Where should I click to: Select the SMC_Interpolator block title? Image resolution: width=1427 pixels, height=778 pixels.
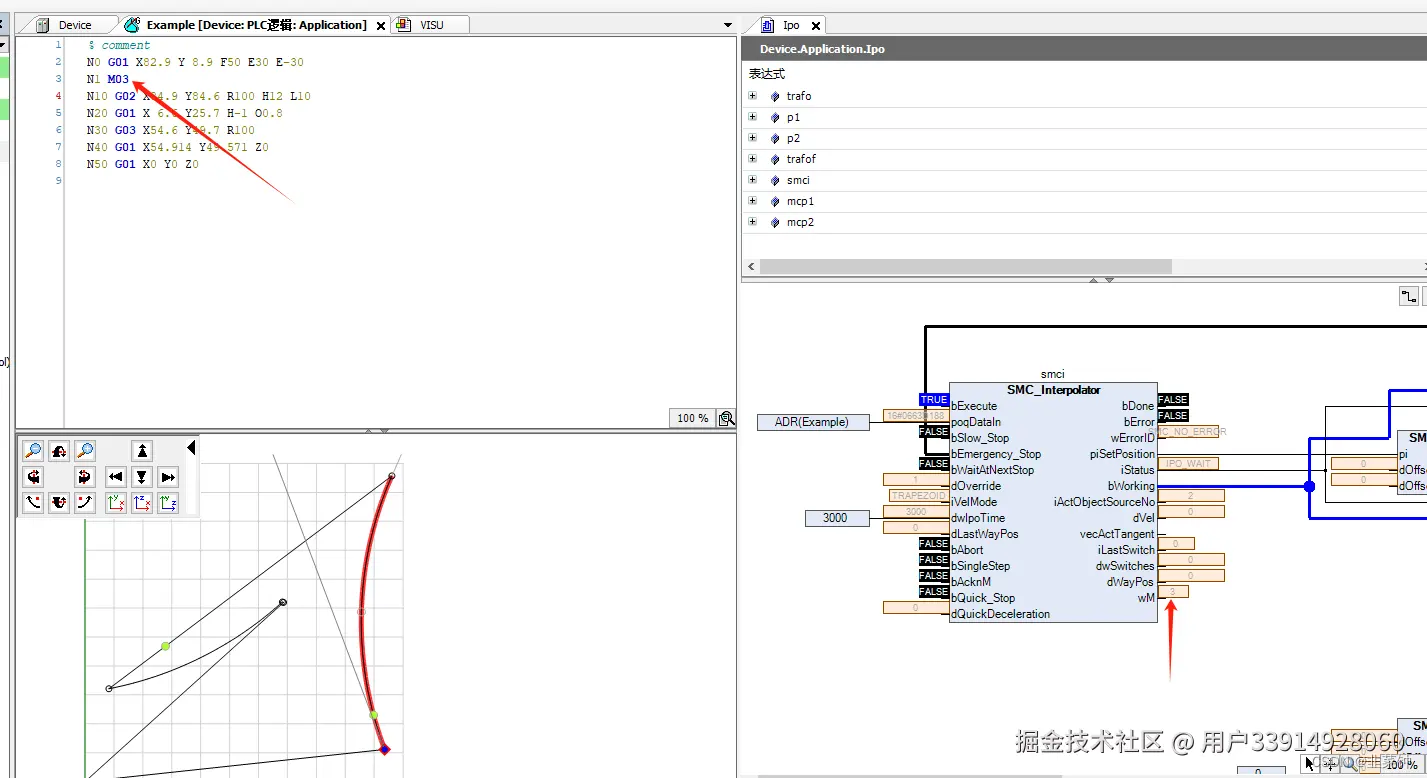[1053, 390]
